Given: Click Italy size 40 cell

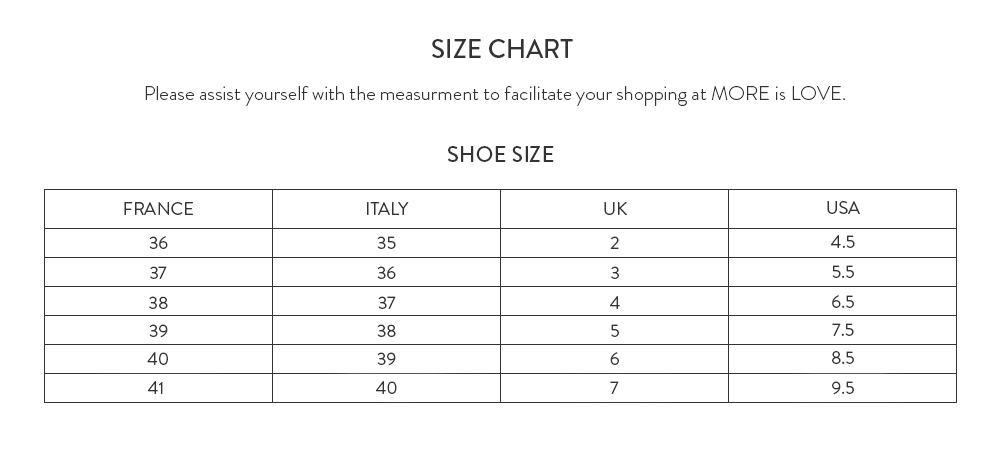Looking at the screenshot, I should [386, 388].
